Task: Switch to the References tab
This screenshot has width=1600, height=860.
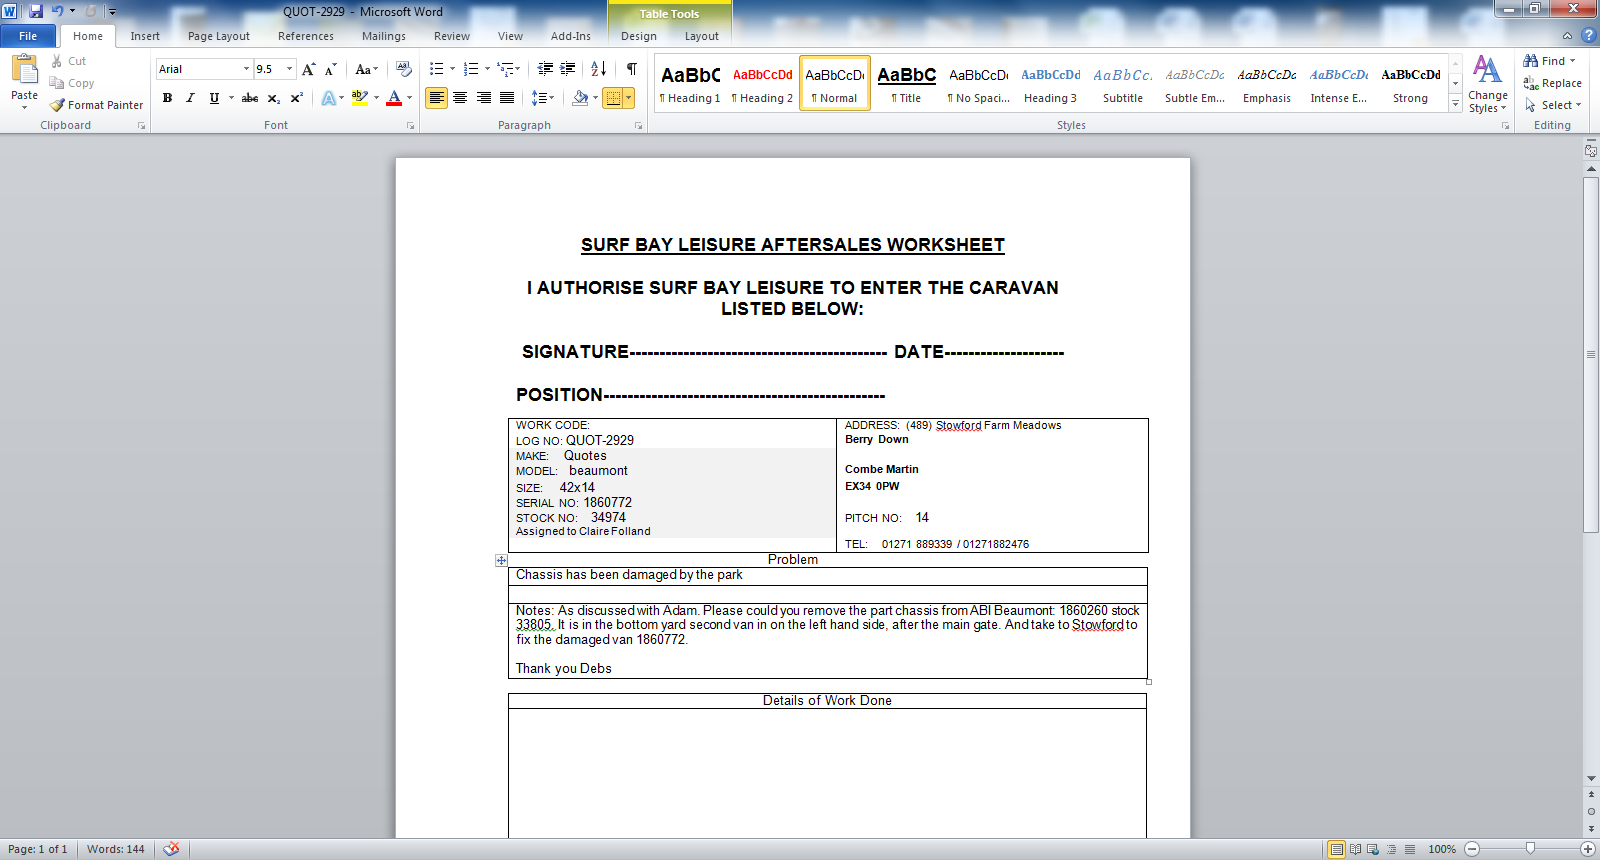Action: point(306,36)
